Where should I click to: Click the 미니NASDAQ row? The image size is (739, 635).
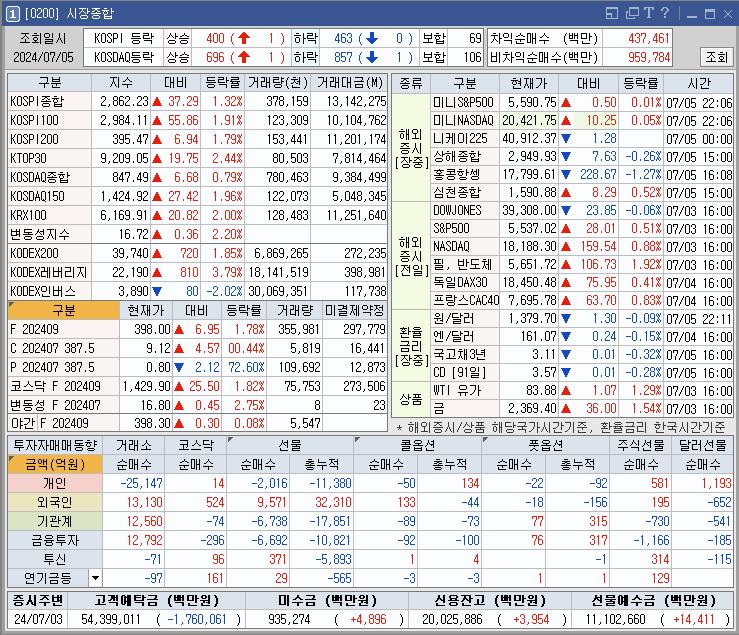582,121
